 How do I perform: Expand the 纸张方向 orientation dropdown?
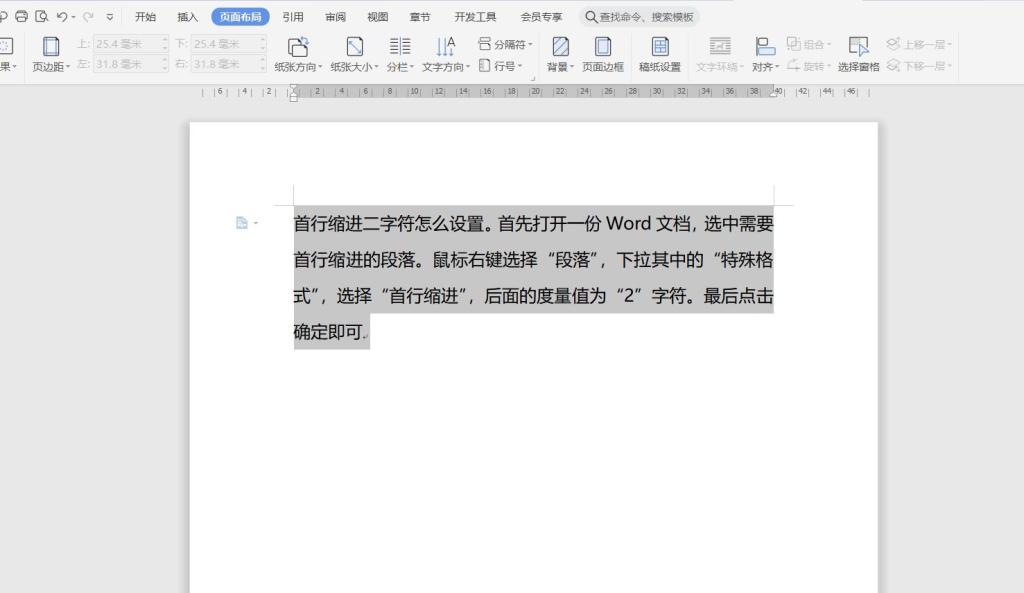[x=298, y=54]
